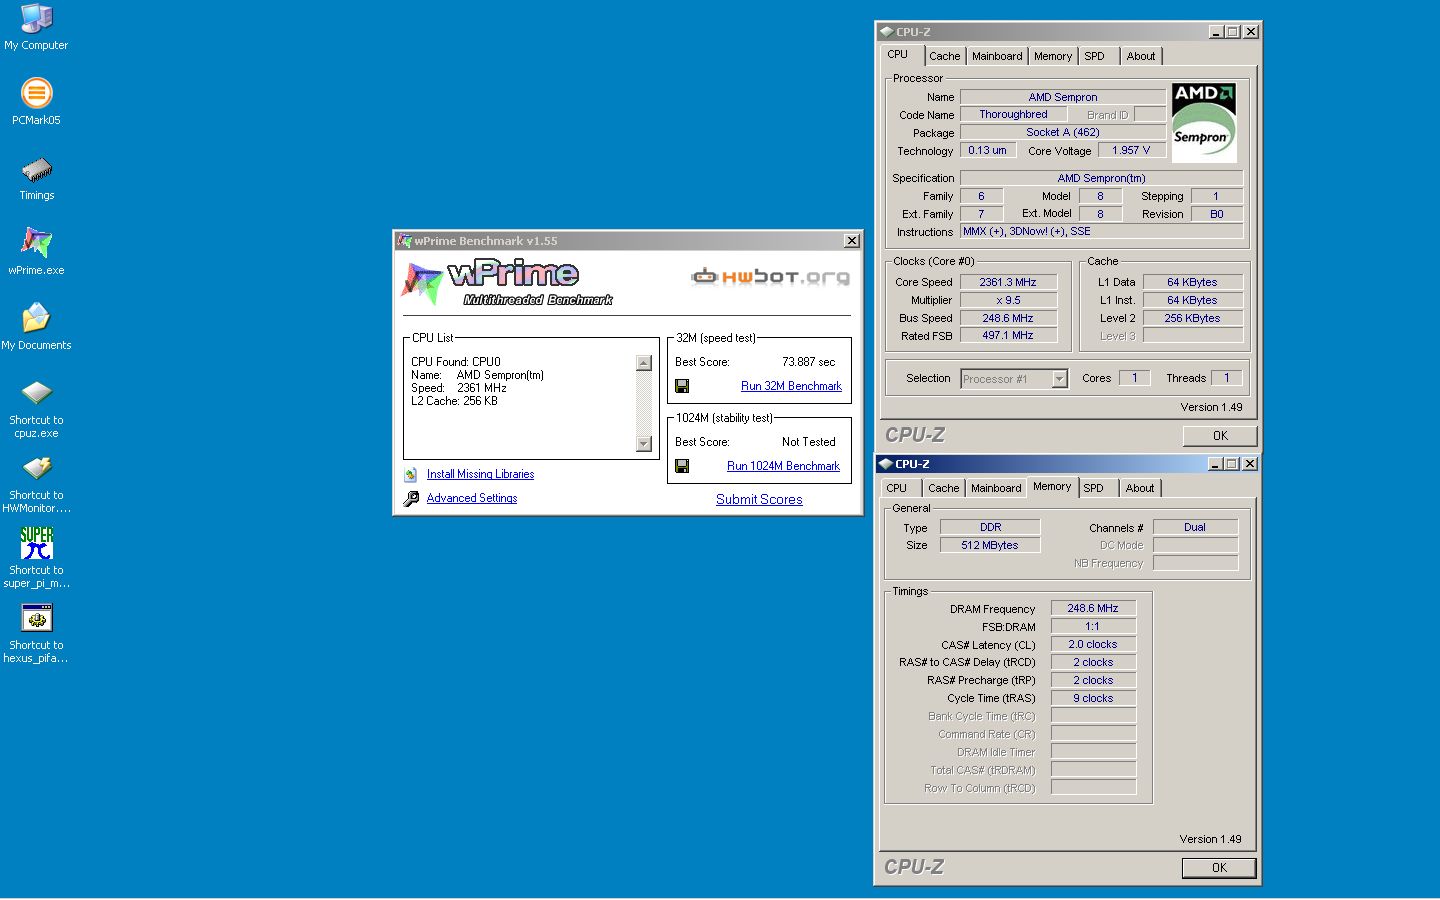The height and width of the screenshot is (900, 1440).
Task: Switch to Cache tab in upper CPU-Z
Action: 944,56
